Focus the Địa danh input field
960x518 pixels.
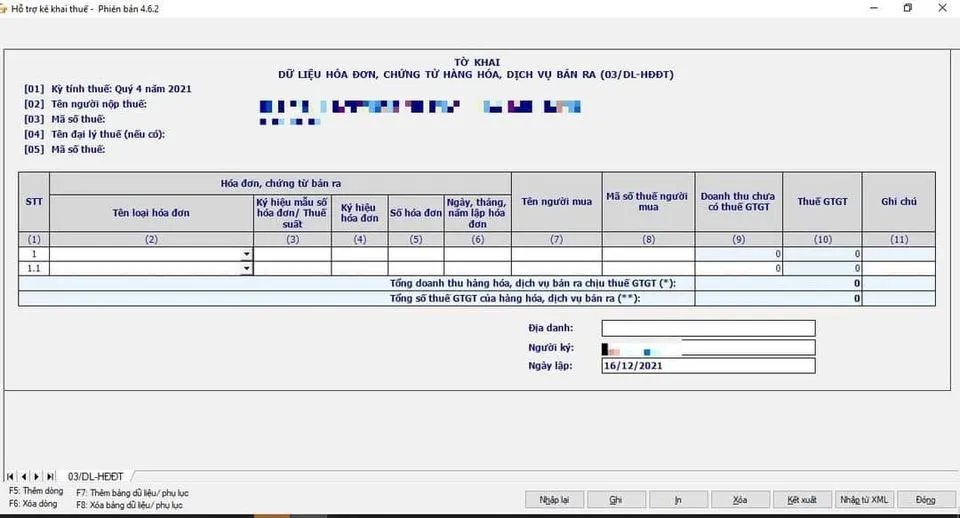[x=708, y=328]
